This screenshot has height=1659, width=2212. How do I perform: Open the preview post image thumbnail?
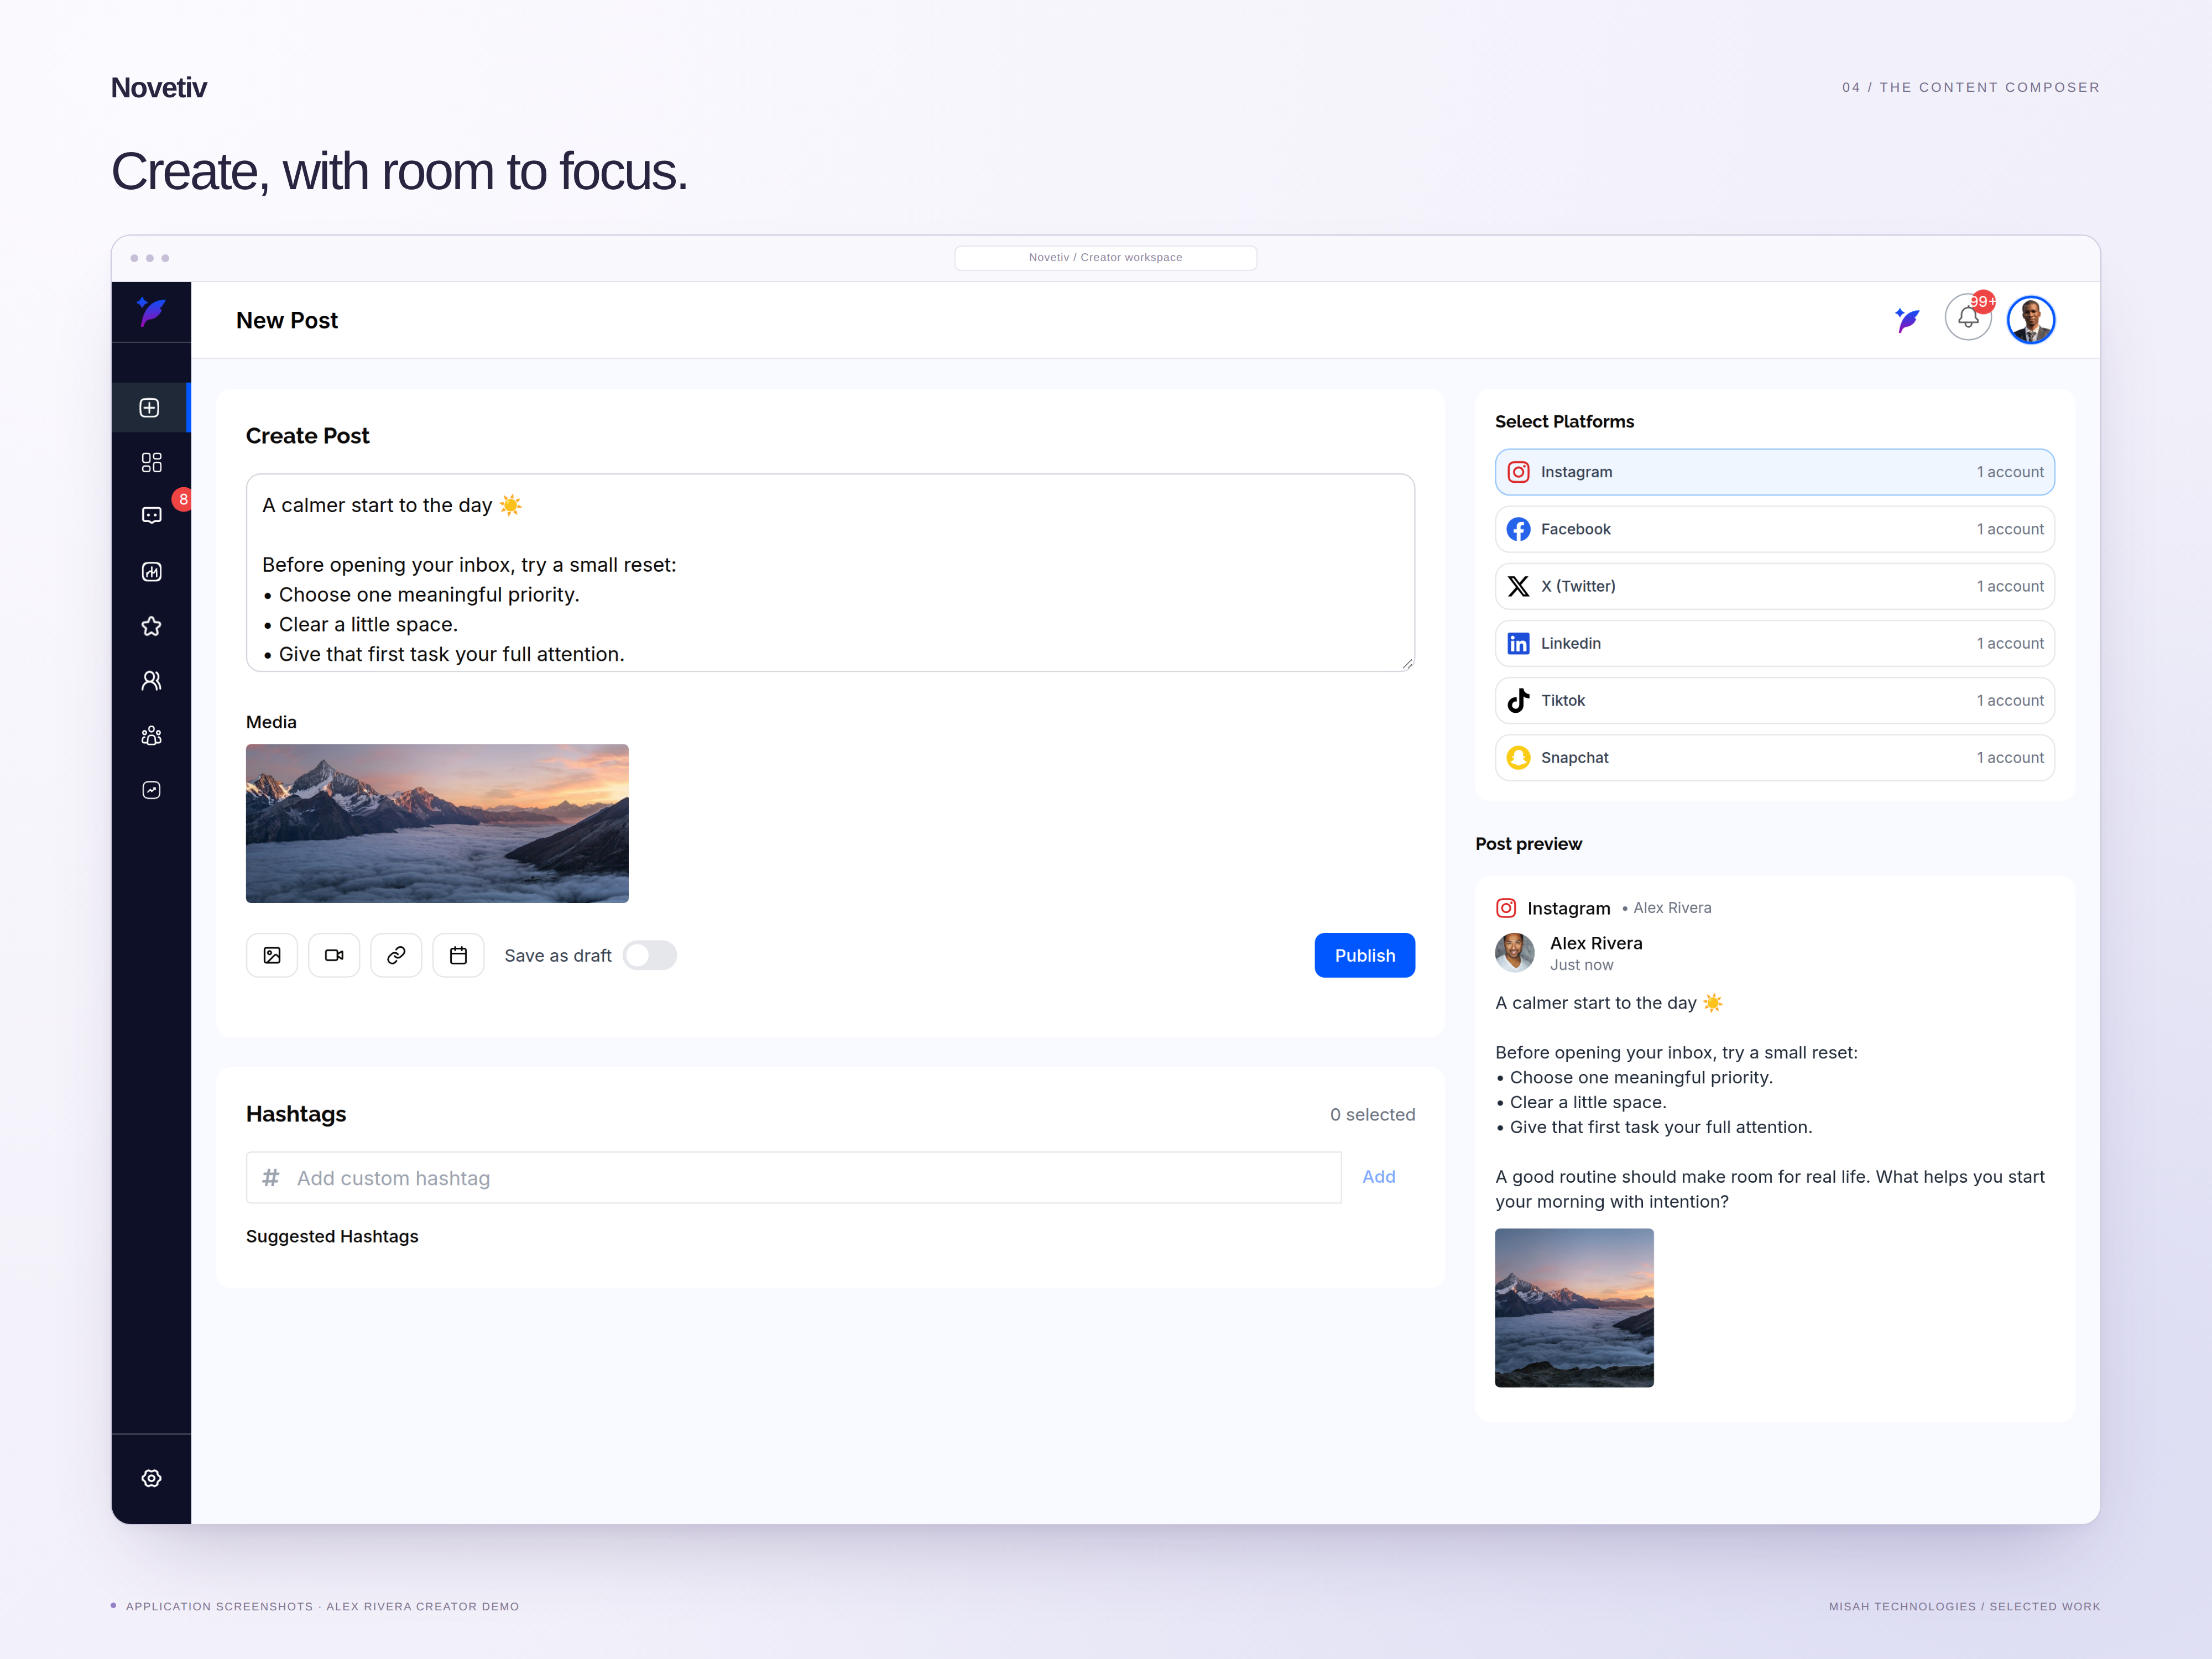point(1574,1307)
